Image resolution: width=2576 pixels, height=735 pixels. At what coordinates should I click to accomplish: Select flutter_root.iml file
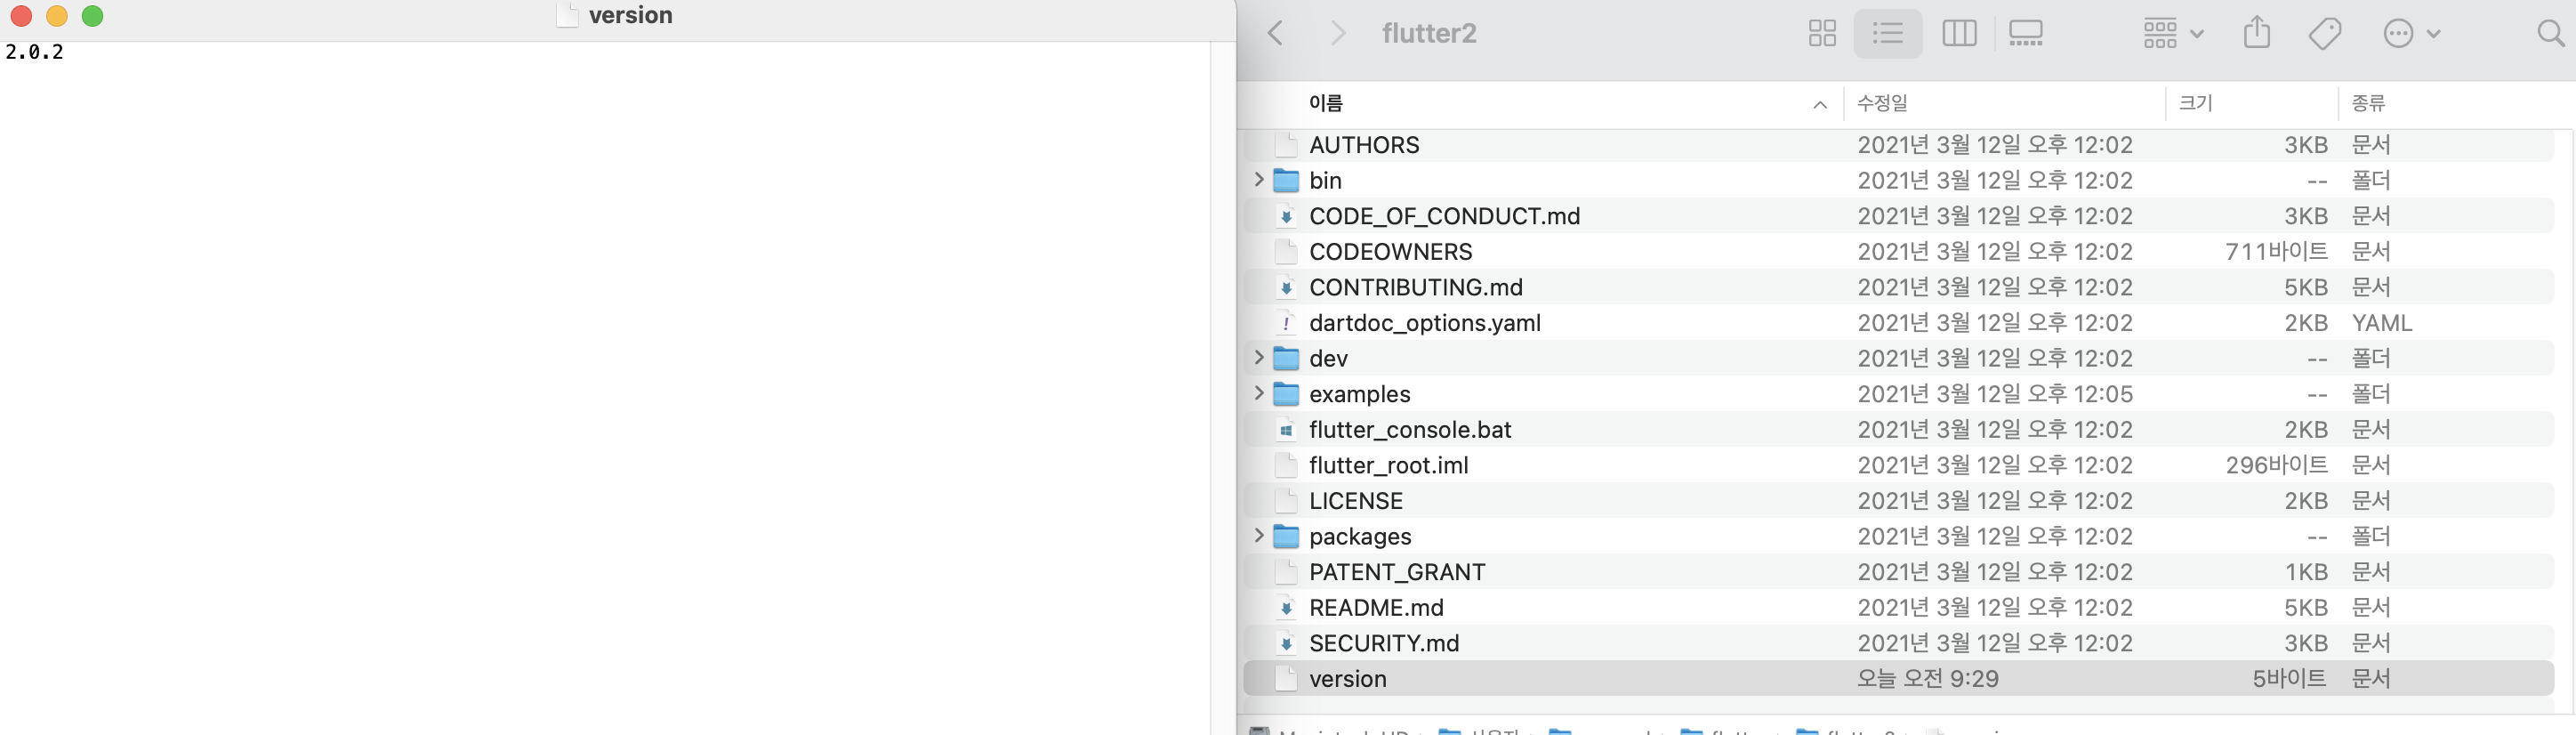point(1898,465)
